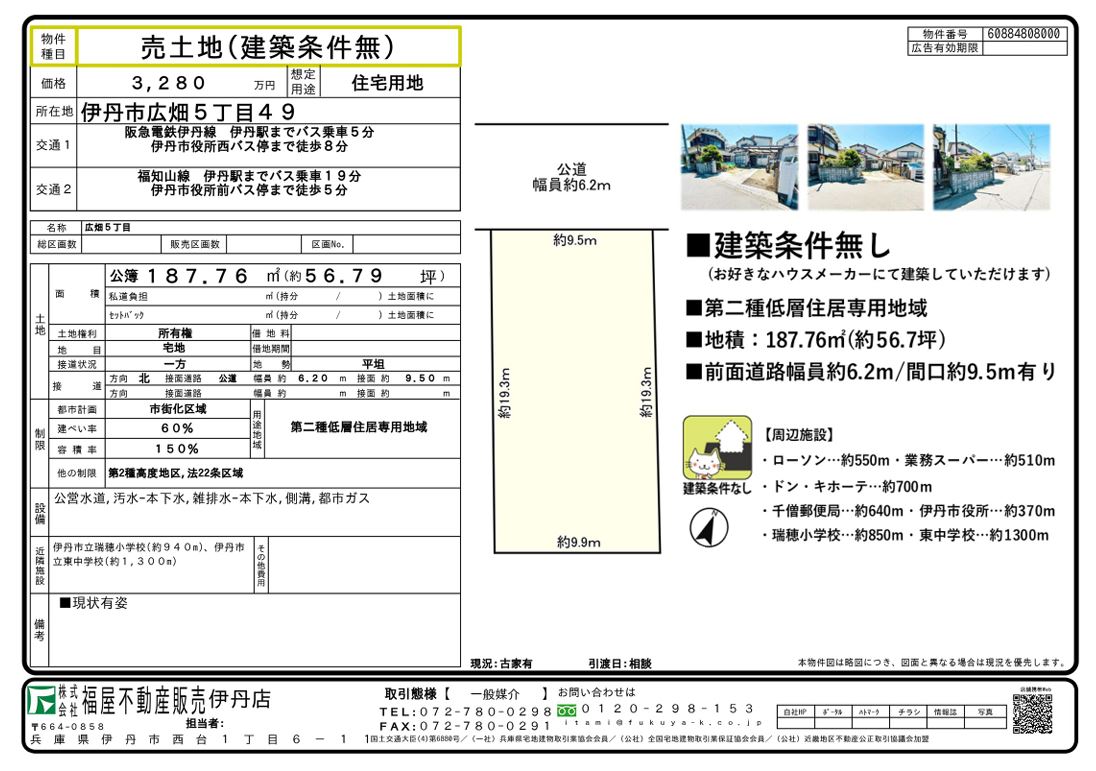Open the third property photo showing the street
The image size is (1096, 771).
tap(991, 167)
